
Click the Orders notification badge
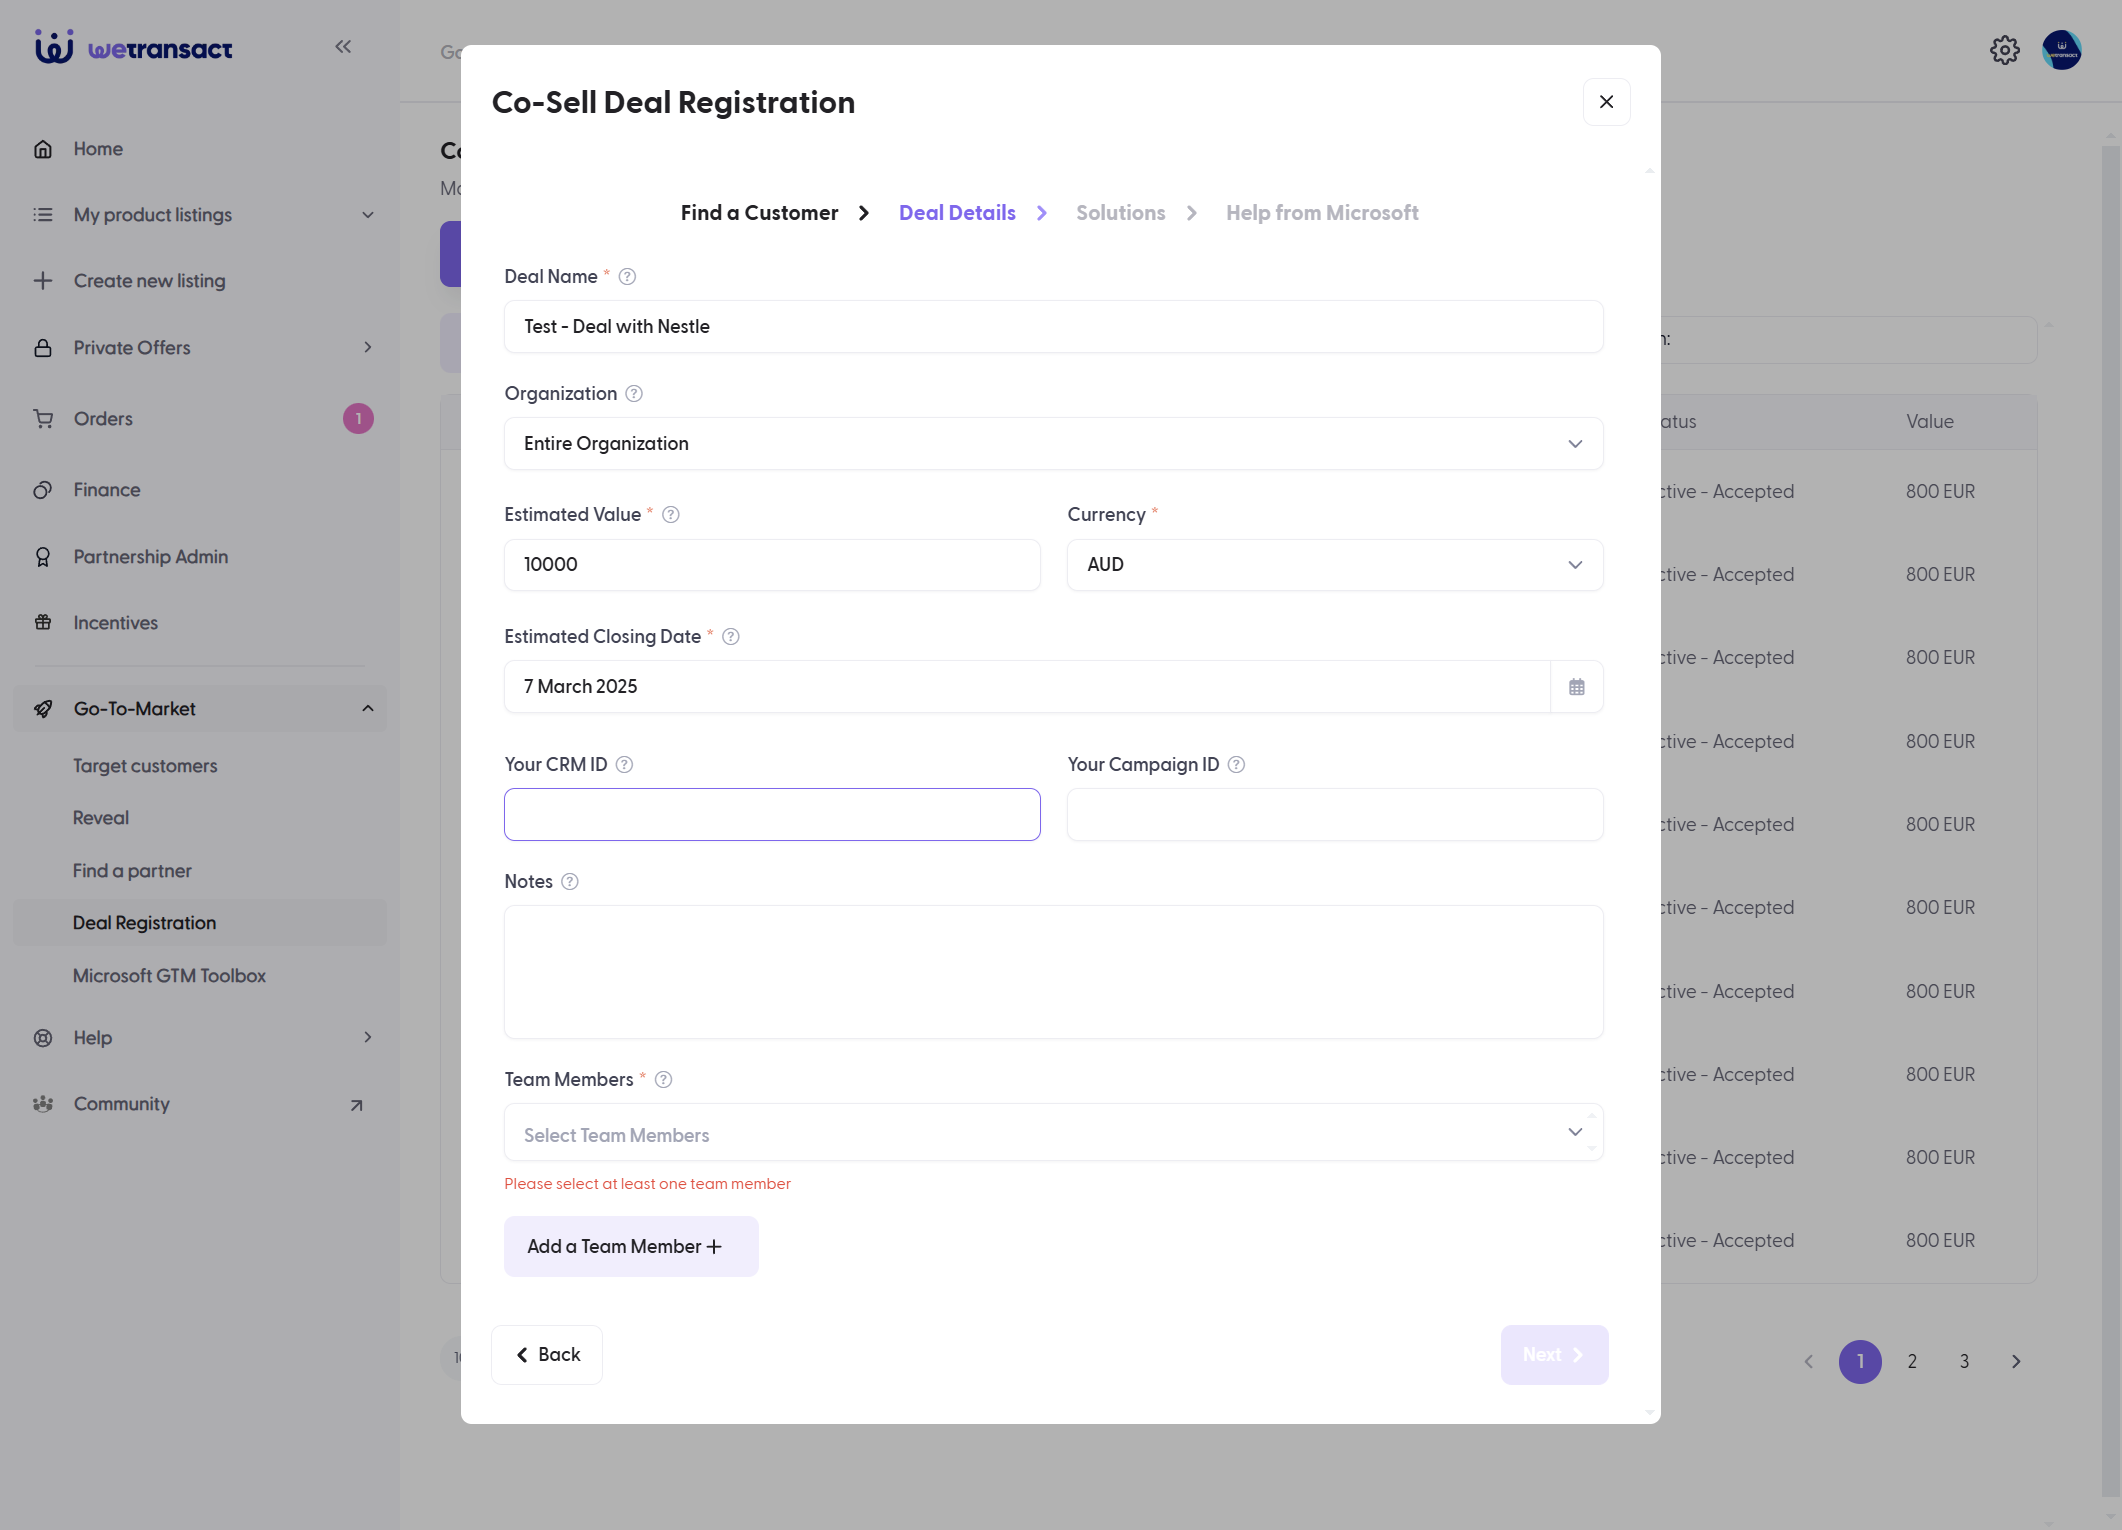(358, 419)
